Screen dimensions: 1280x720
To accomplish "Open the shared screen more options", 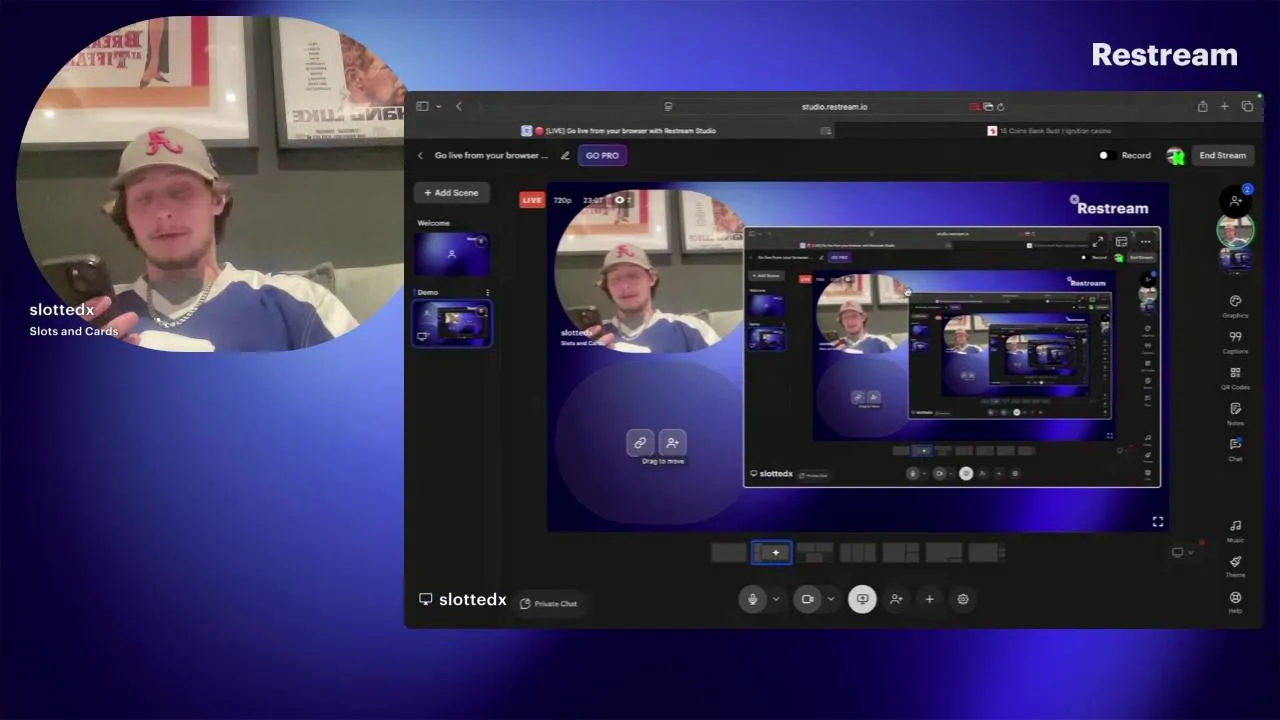I will [1145, 241].
